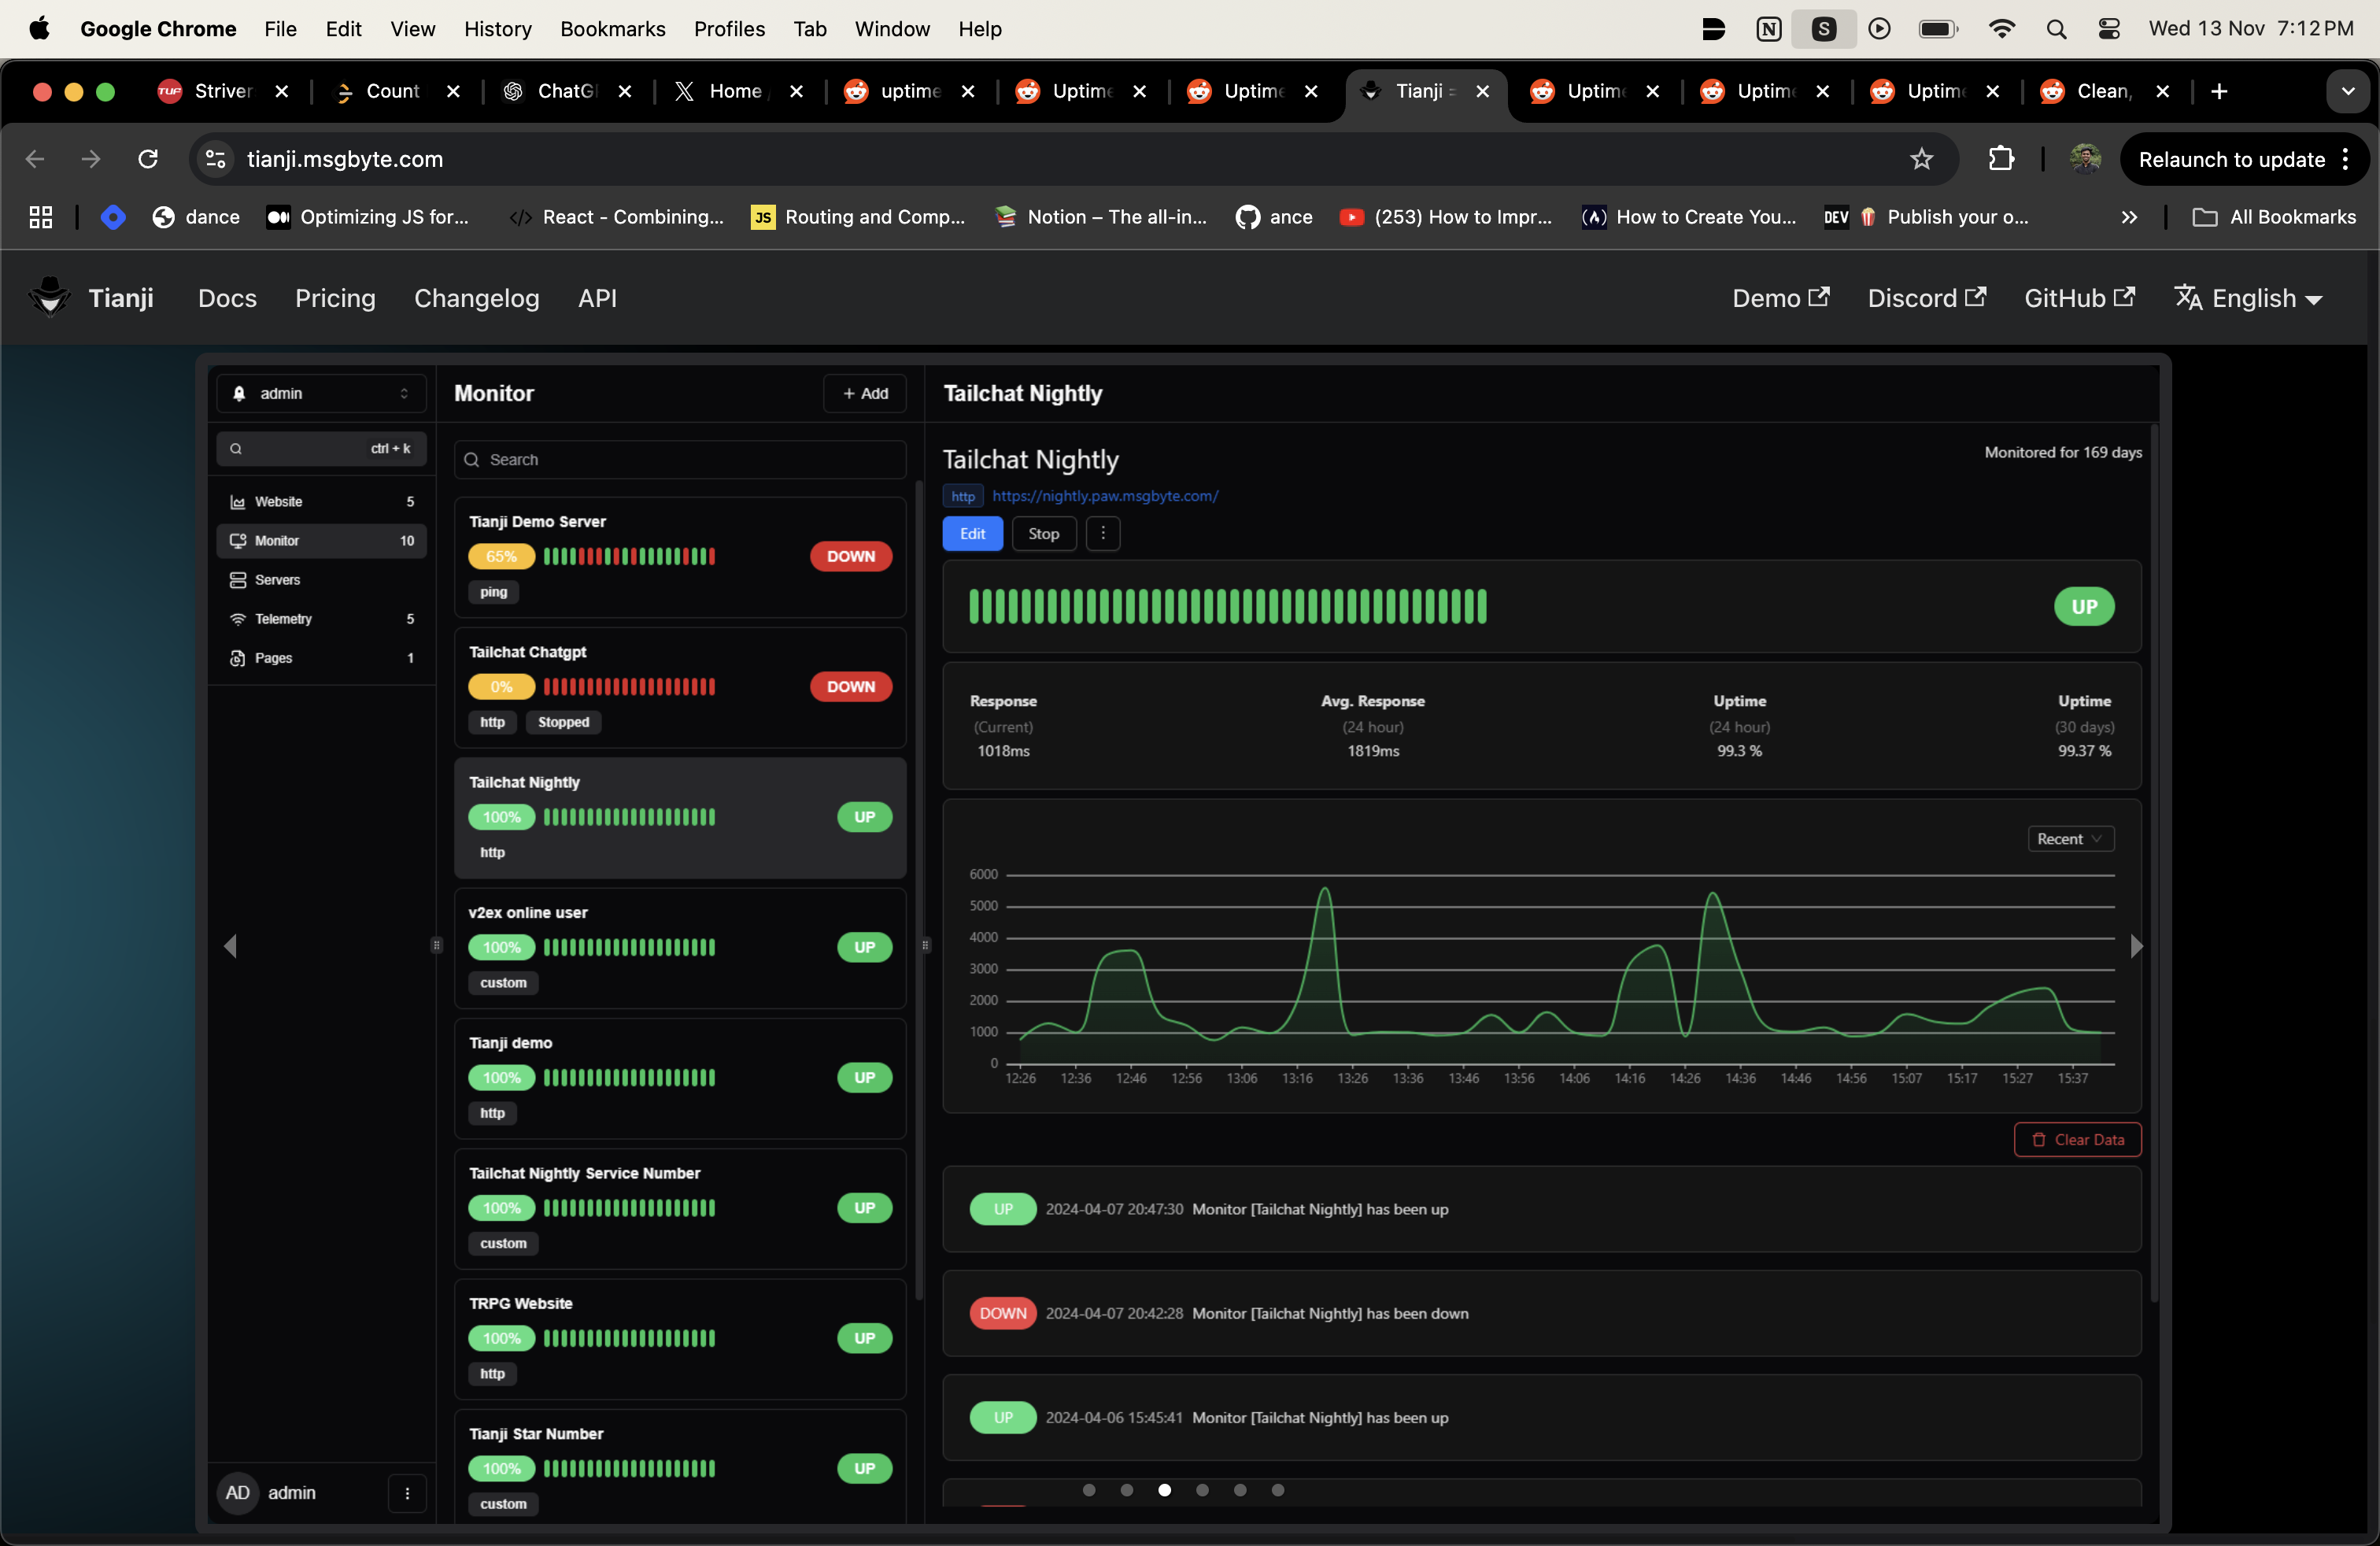This screenshot has width=2380, height=1546.
Task: Open the Discord external link
Action: click(x=1926, y=298)
